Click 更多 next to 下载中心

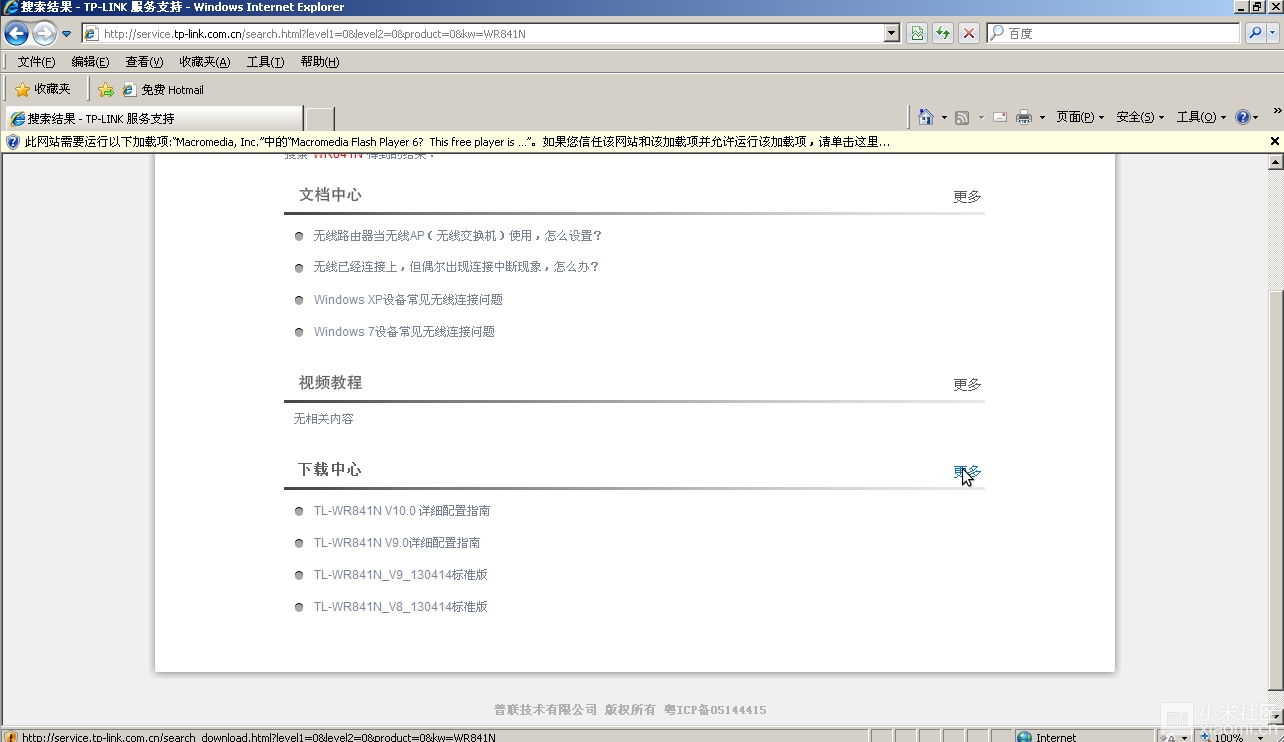coord(967,472)
